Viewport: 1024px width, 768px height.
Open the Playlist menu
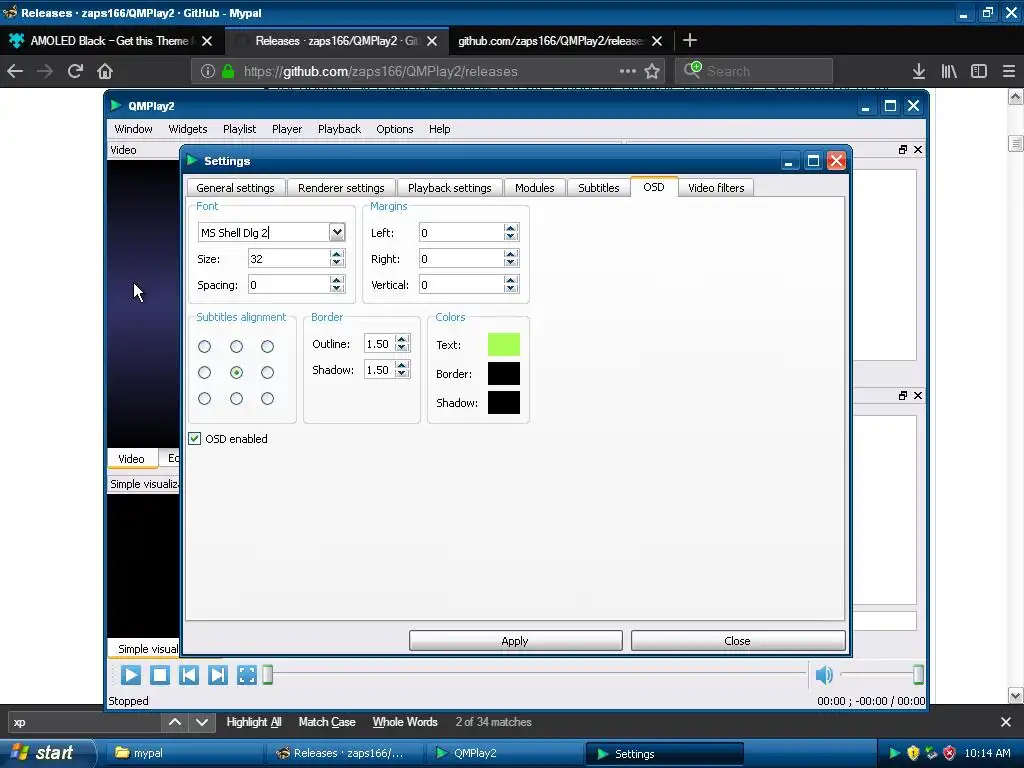tap(239, 129)
